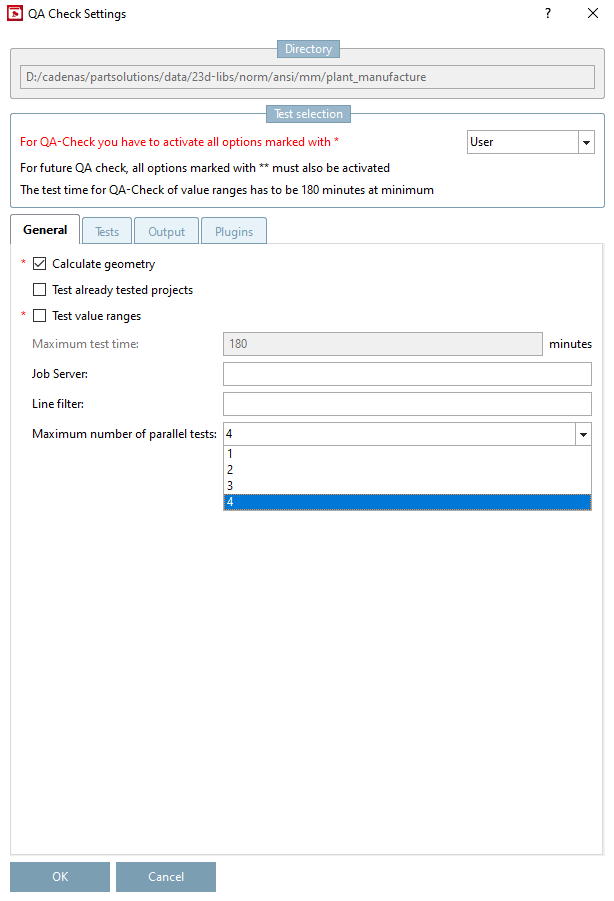Viewport: 614px width, 901px height.
Task: Enable the Test value ranges checkbox
Action: (x=40, y=316)
